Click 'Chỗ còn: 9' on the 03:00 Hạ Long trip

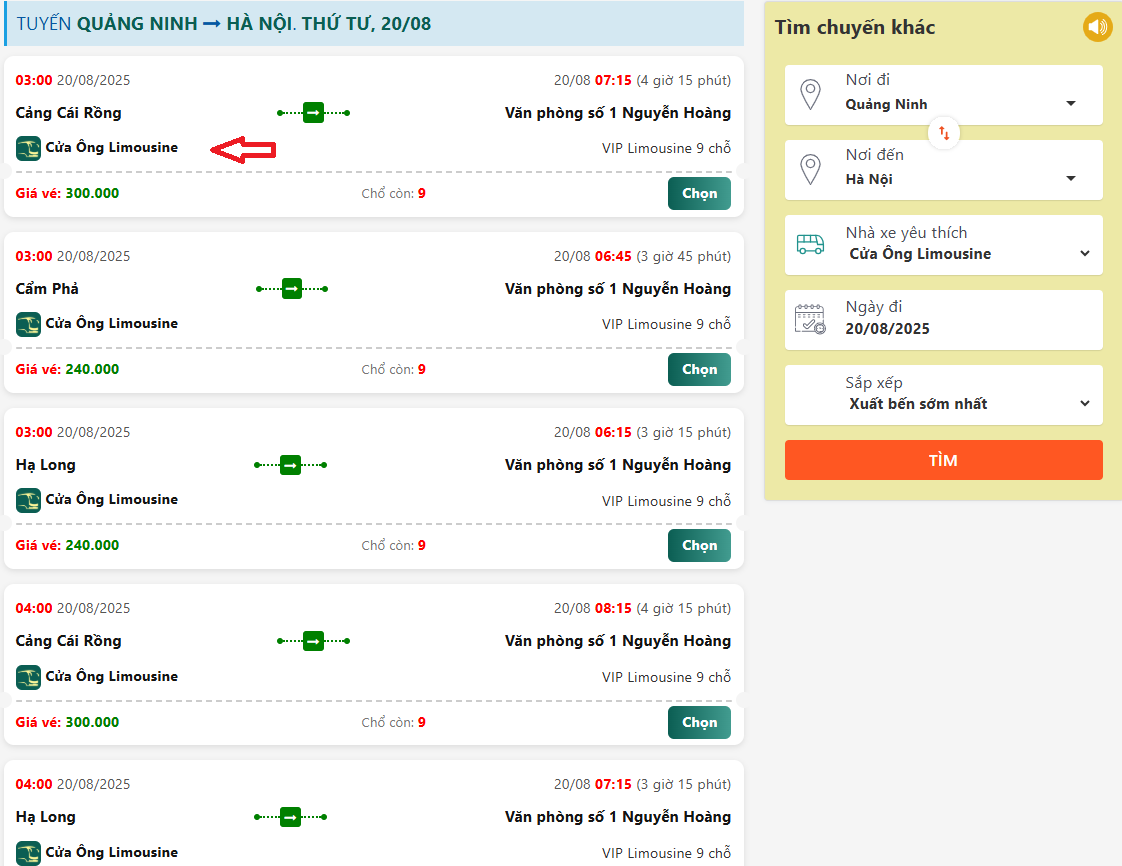[x=394, y=545]
